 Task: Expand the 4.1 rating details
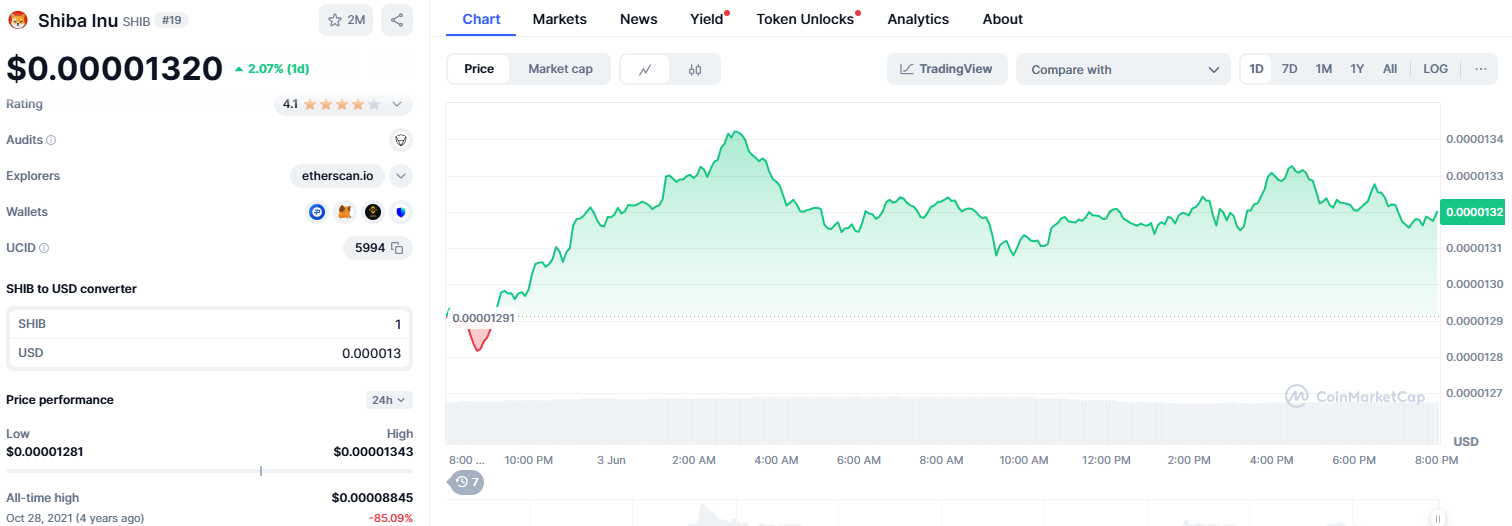[x=397, y=104]
